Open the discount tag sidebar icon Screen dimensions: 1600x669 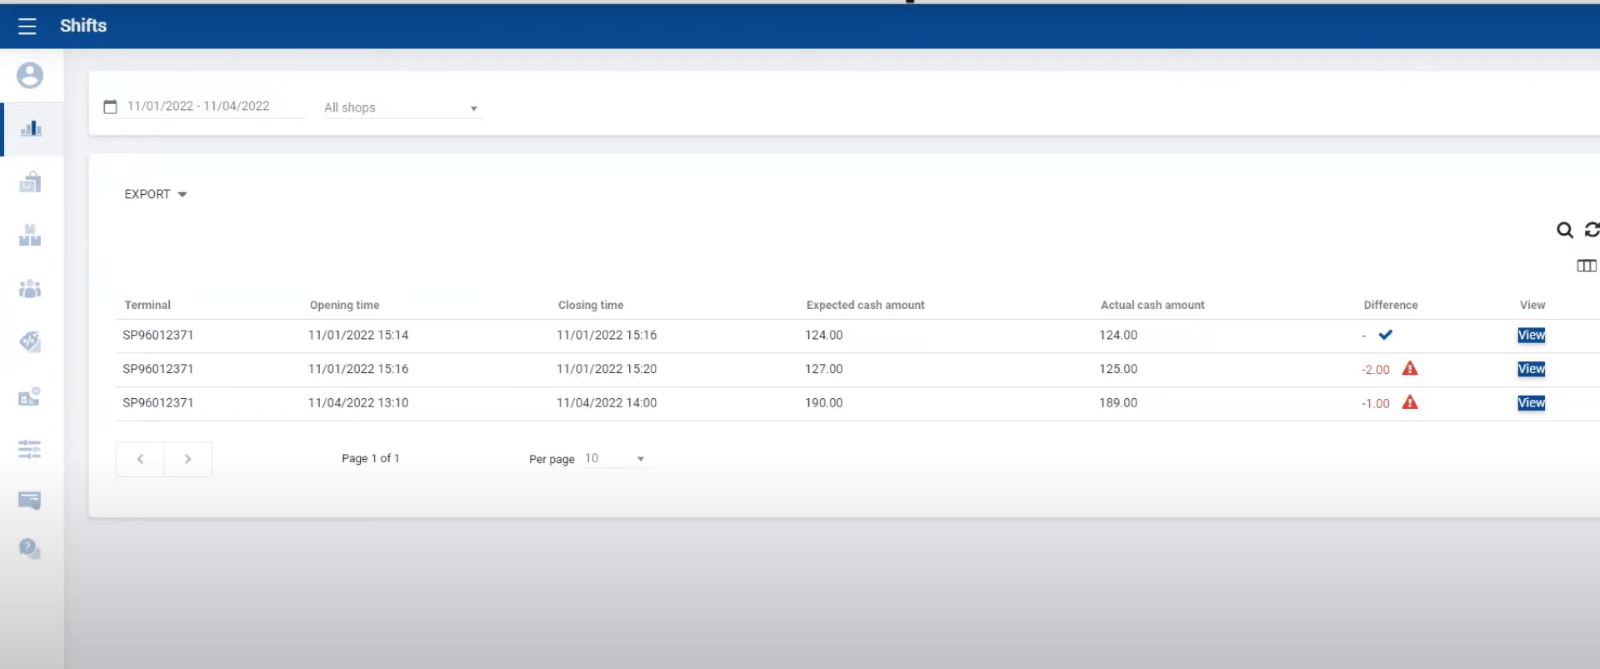pyautogui.click(x=30, y=342)
